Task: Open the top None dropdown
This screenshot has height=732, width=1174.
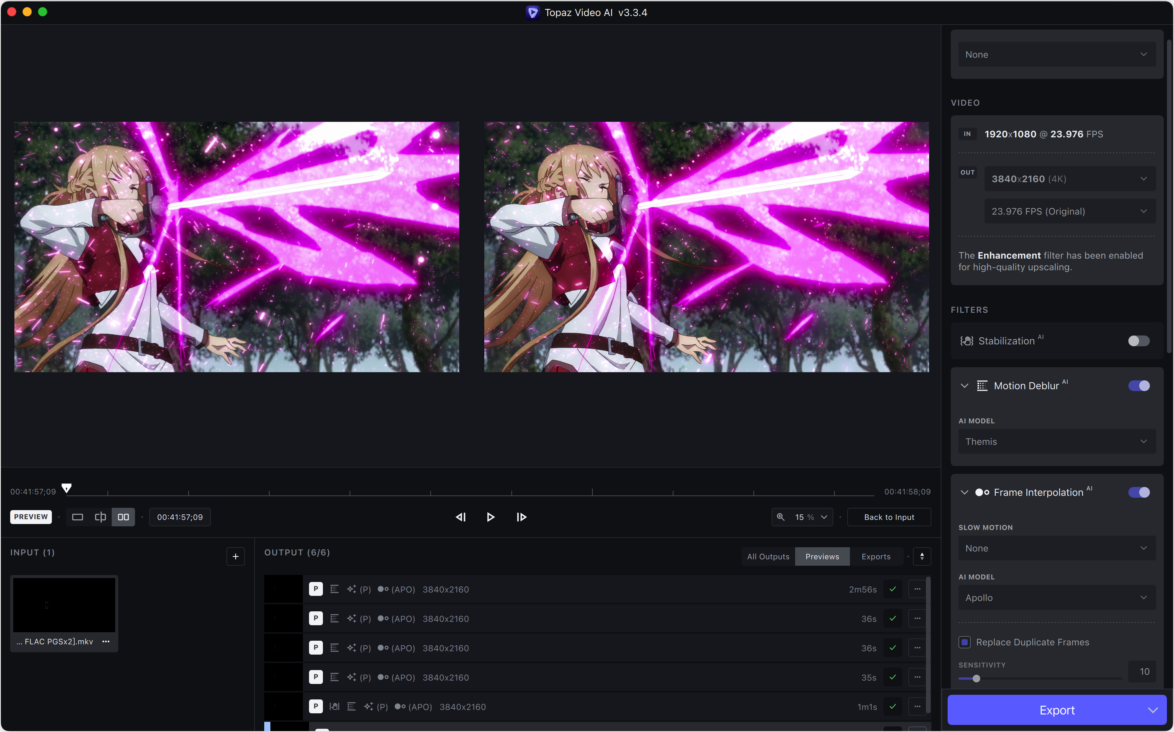Action: coord(1056,55)
